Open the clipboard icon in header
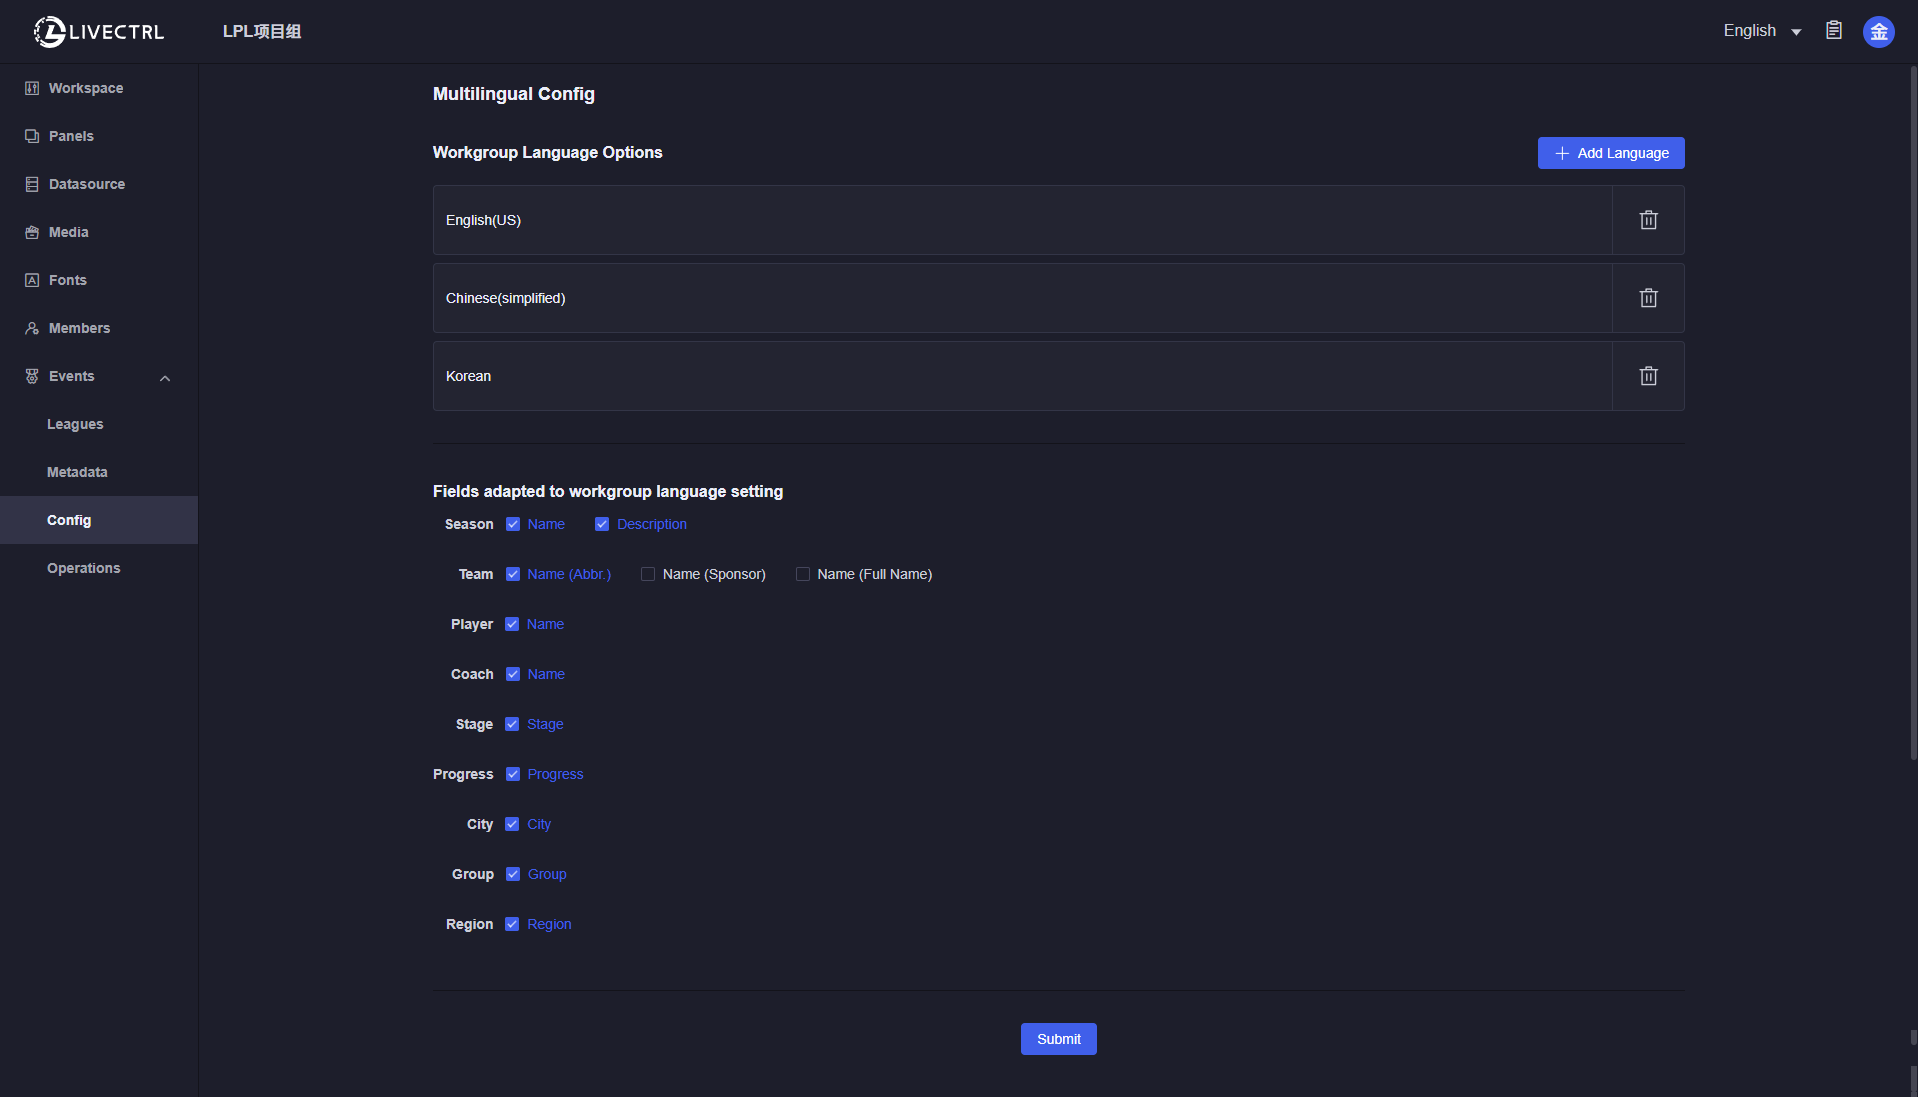The width and height of the screenshot is (1918, 1097). pyautogui.click(x=1833, y=31)
